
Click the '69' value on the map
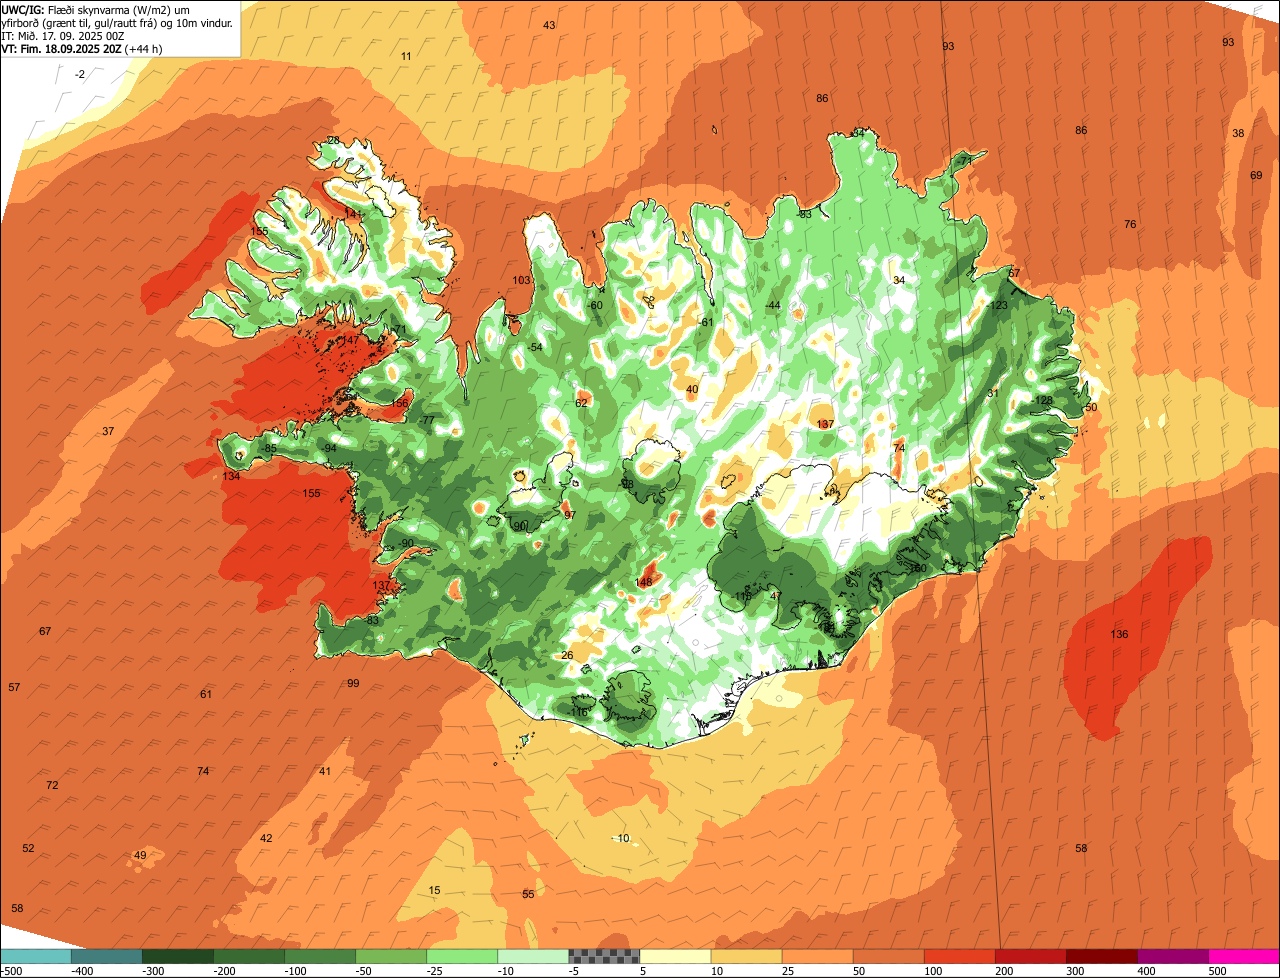pyautogui.click(x=1256, y=175)
